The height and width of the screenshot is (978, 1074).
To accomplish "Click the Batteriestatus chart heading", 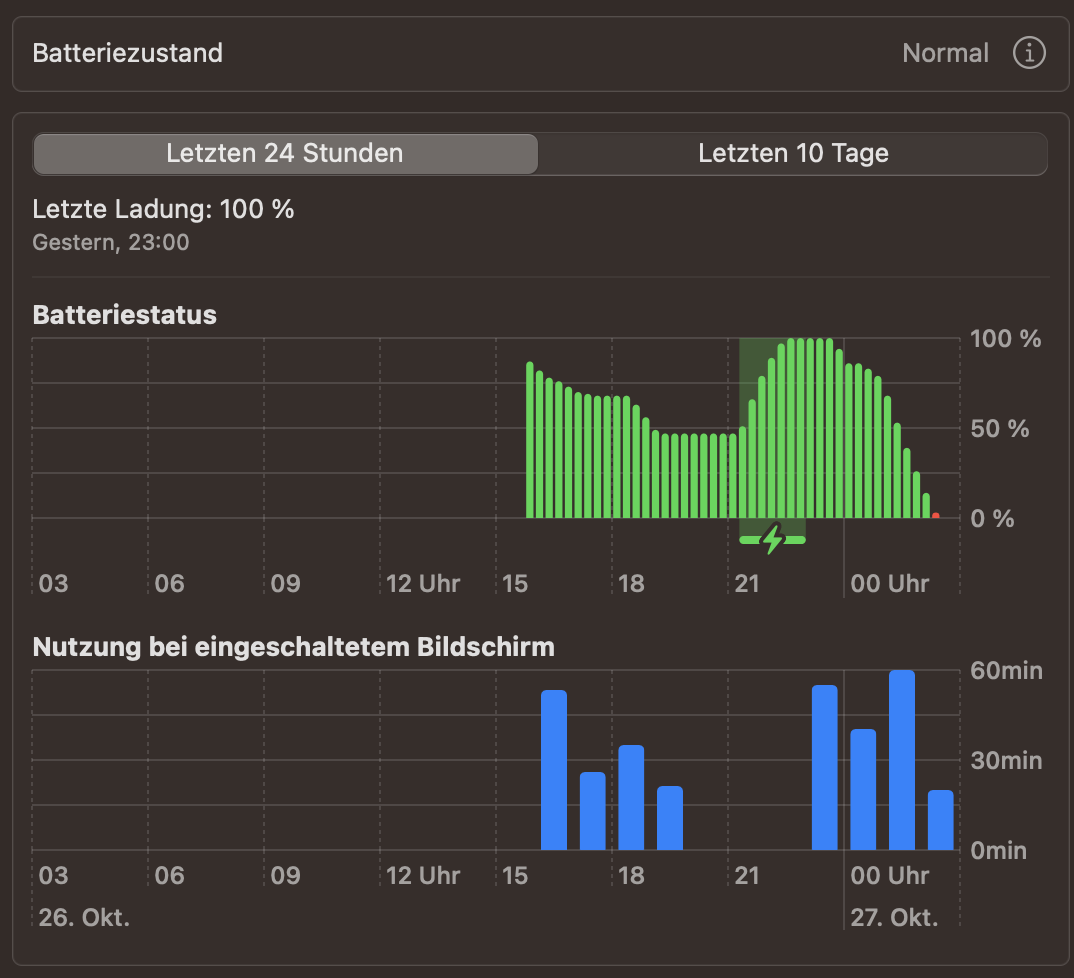I will point(125,315).
